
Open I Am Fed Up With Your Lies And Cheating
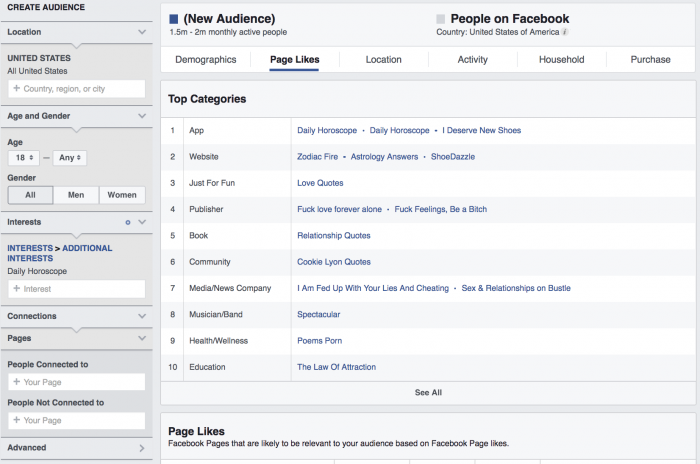[373, 288]
